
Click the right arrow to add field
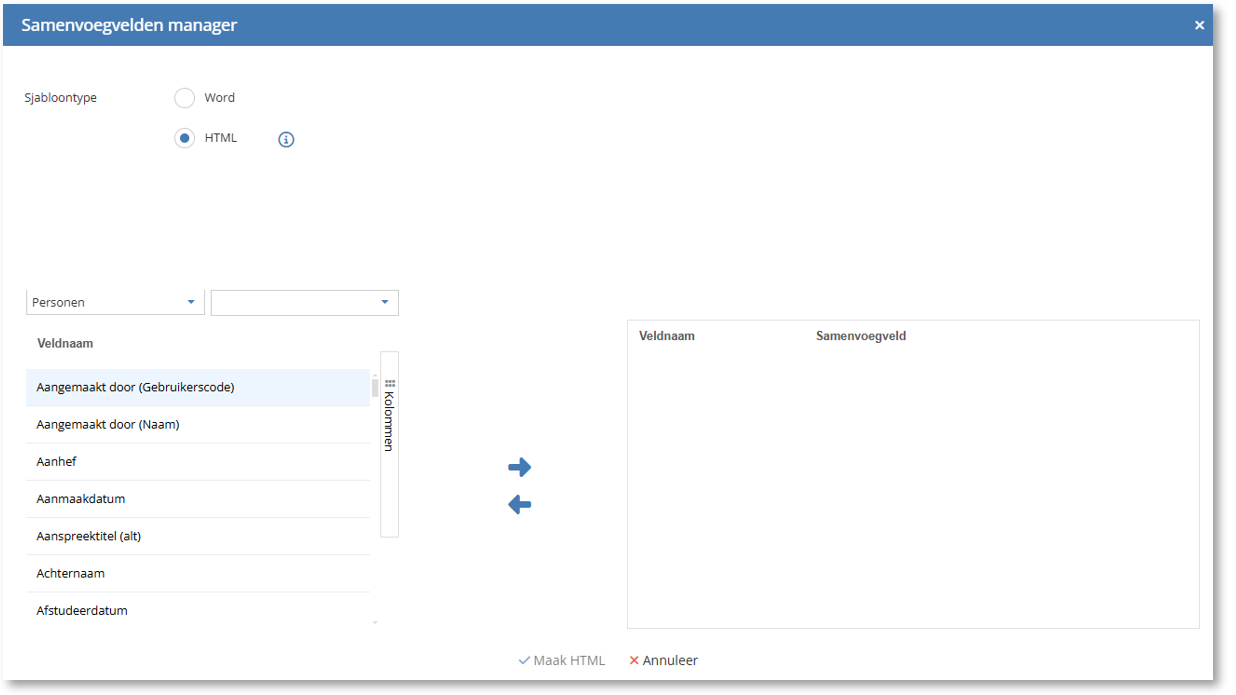(x=520, y=467)
